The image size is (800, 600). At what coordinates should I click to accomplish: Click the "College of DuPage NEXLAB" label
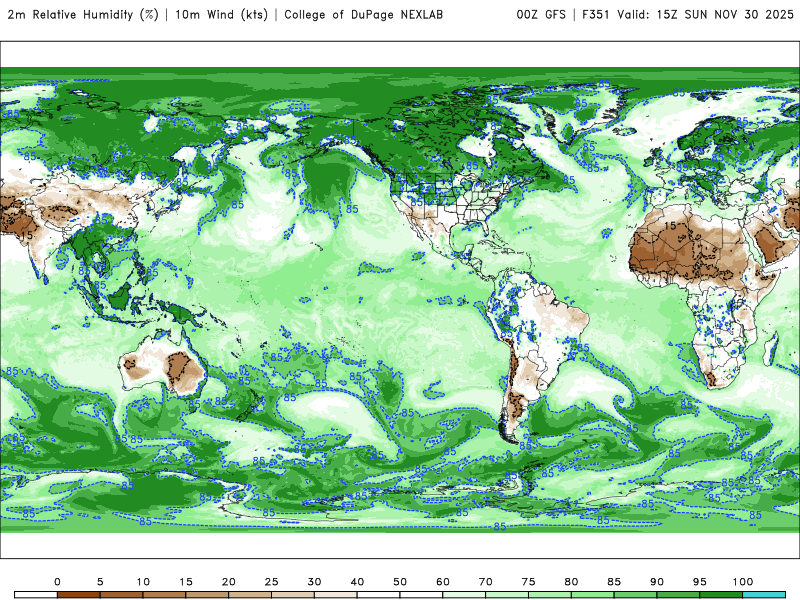pos(363,15)
